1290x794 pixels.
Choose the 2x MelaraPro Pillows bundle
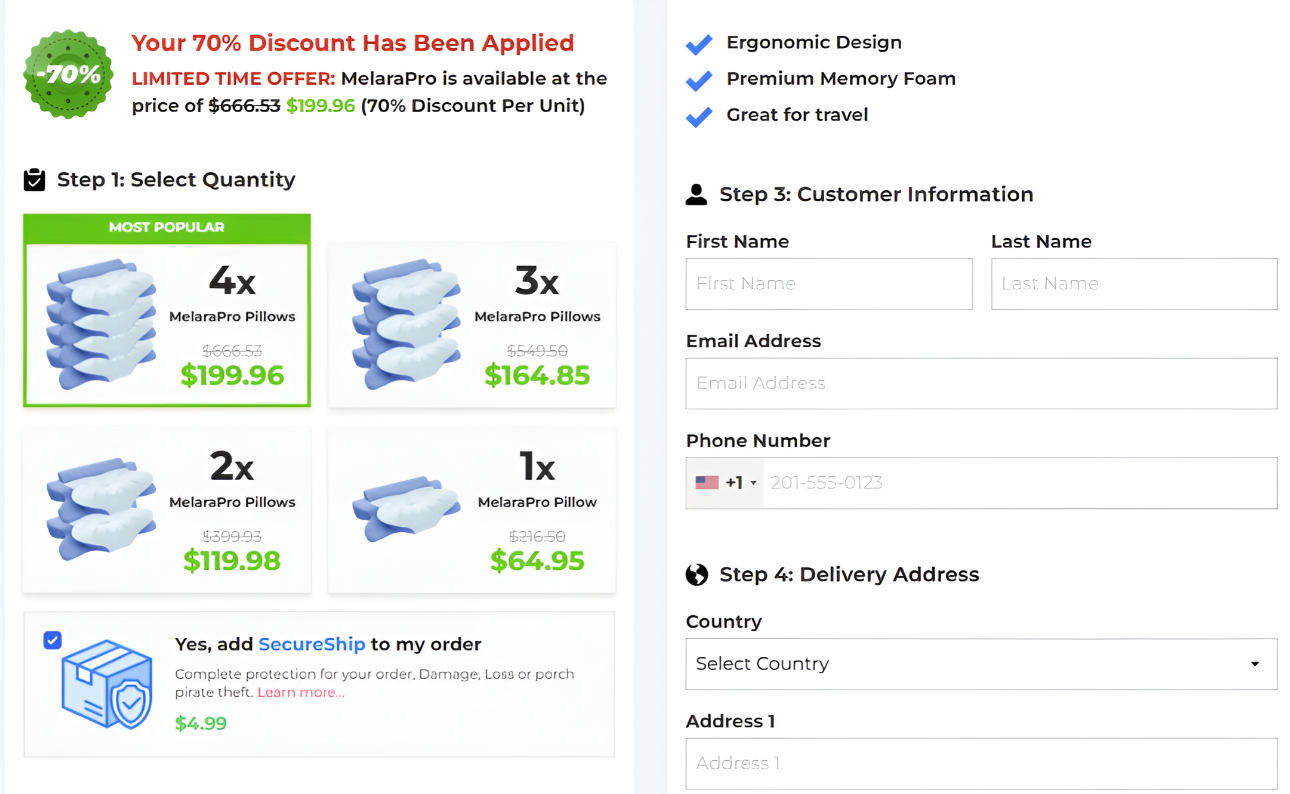point(167,510)
